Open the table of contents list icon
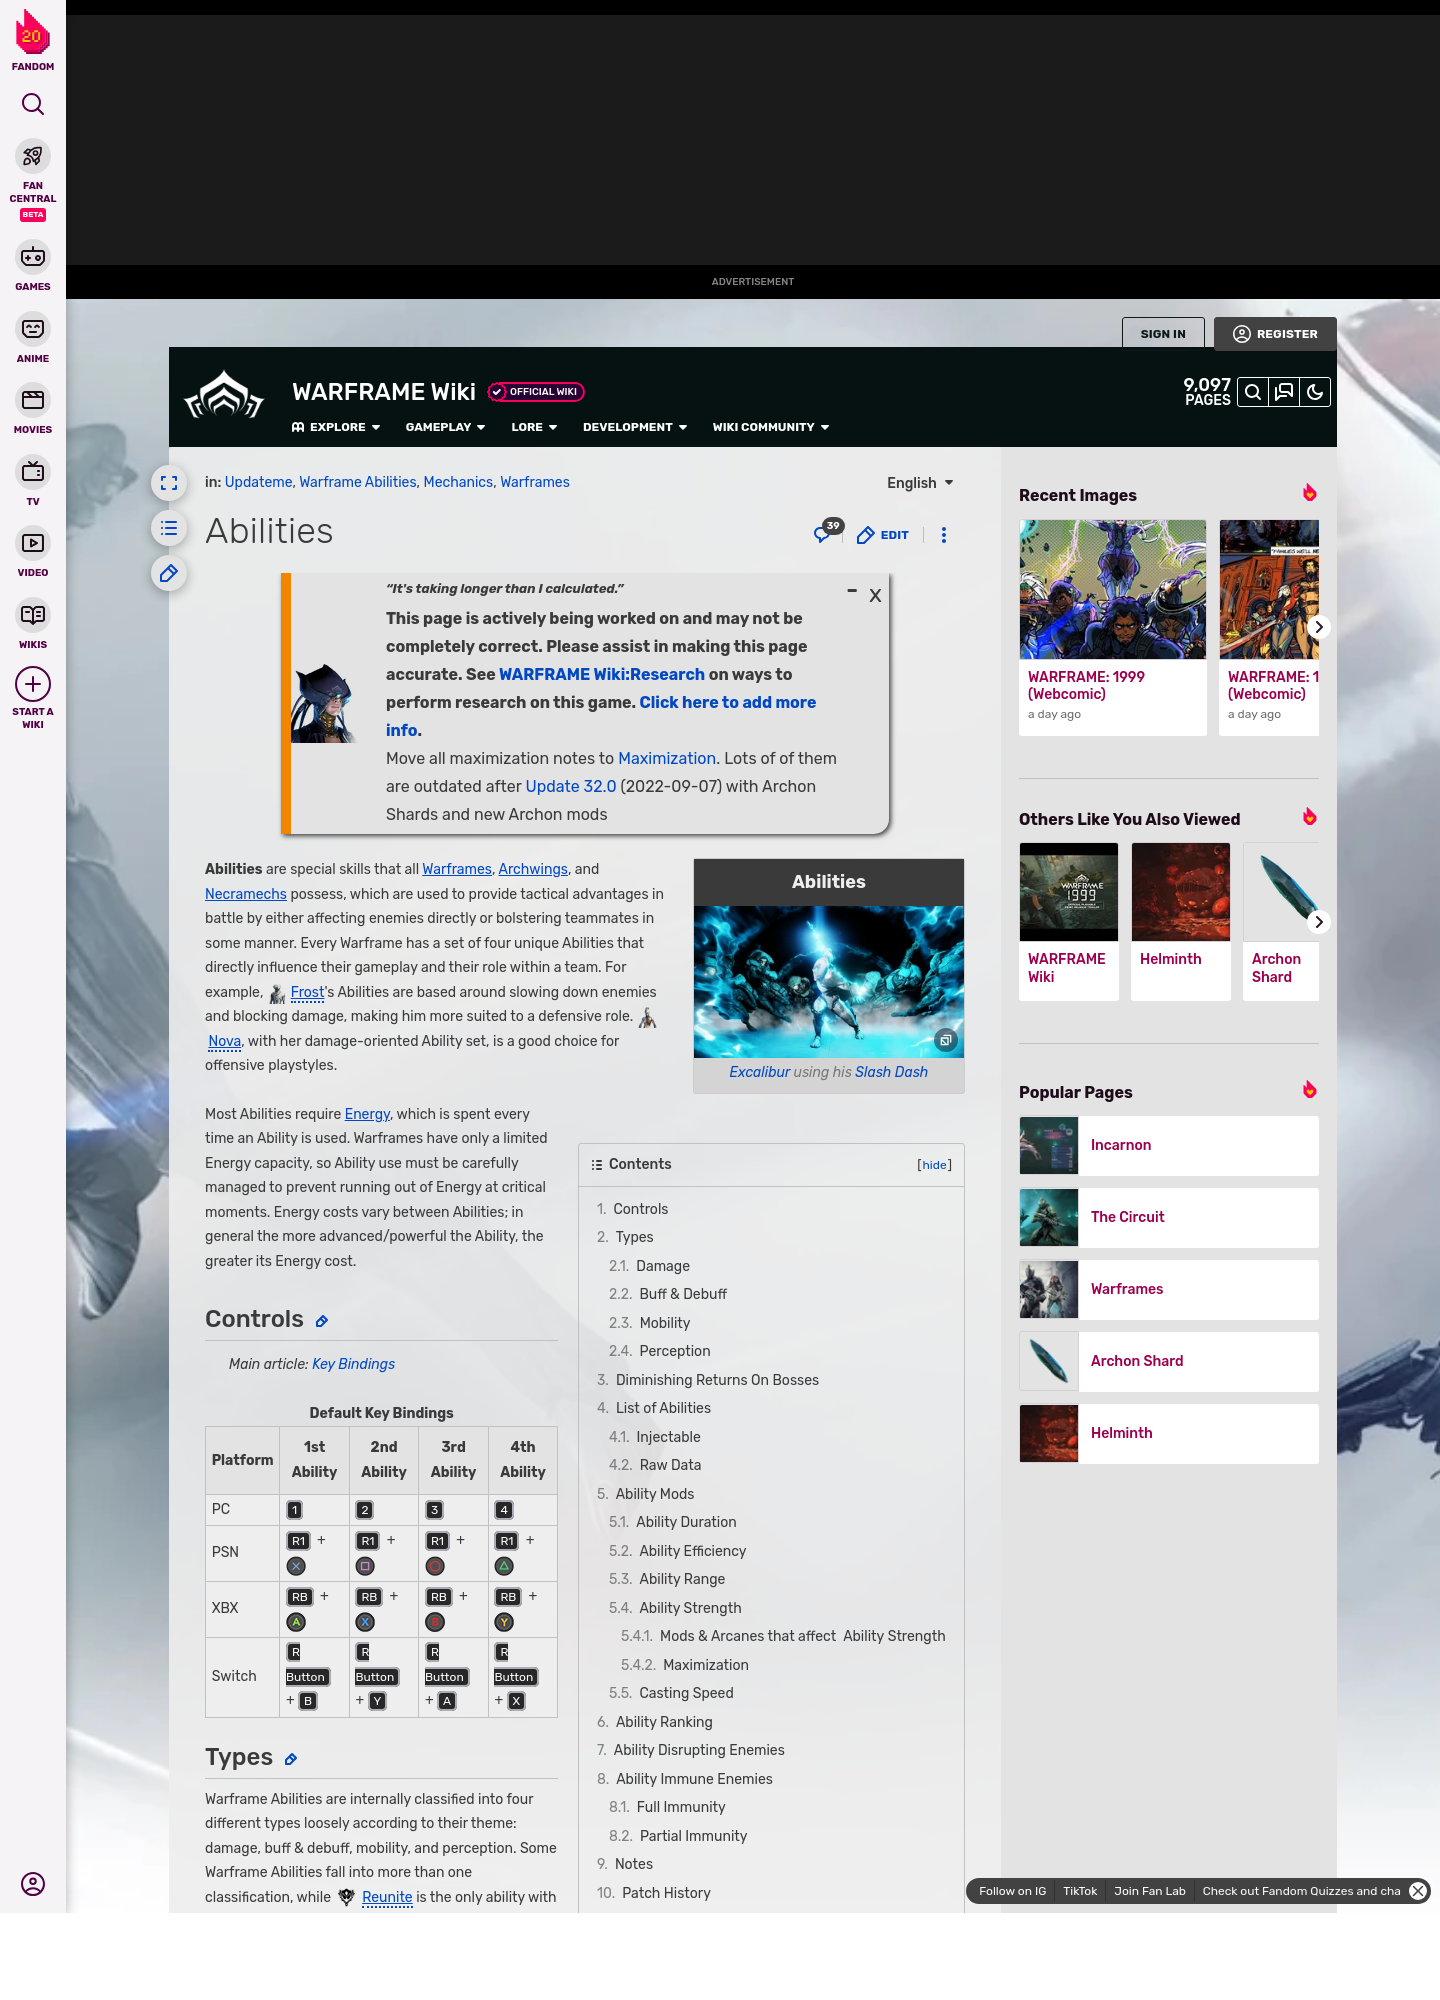This screenshot has height=2000, width=1440. tap(169, 528)
